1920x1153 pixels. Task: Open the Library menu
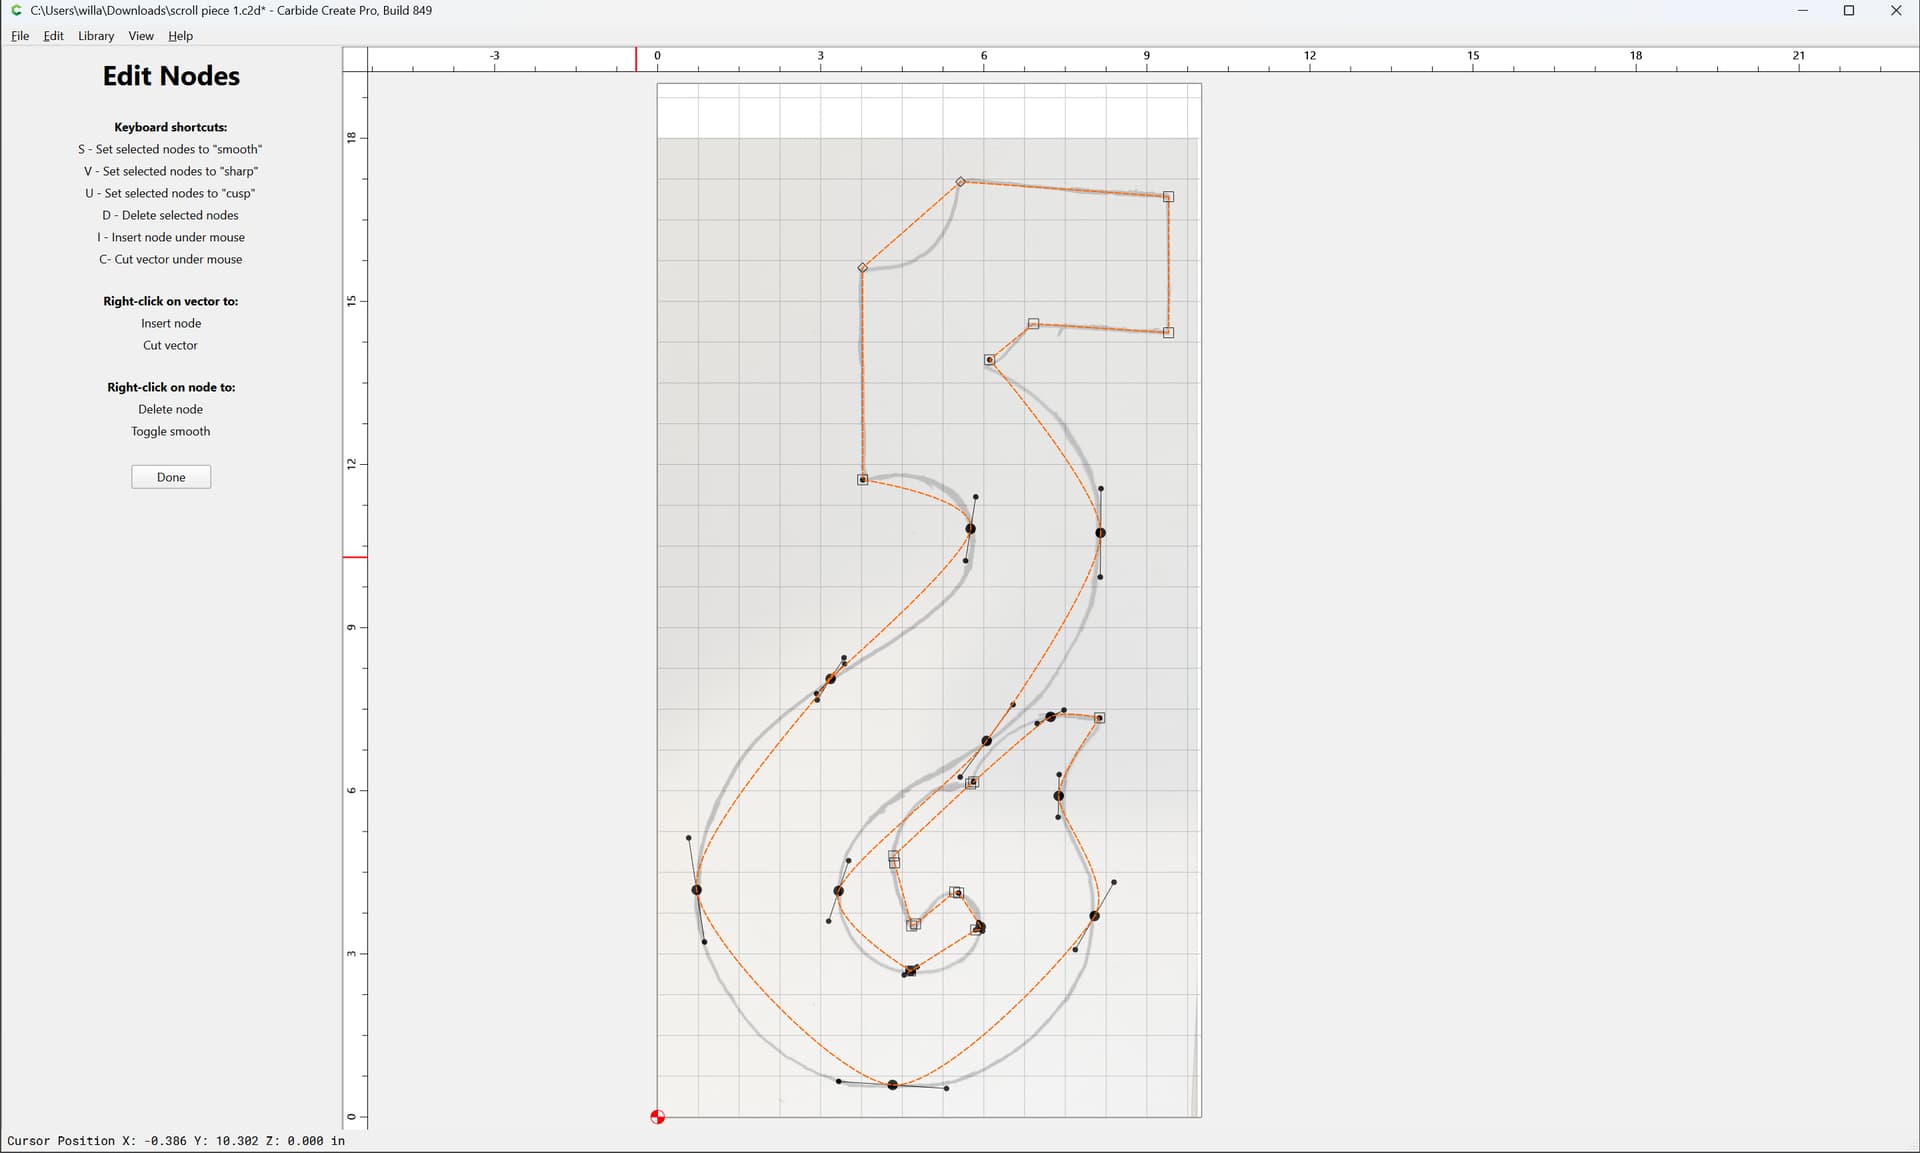pyautogui.click(x=96, y=36)
